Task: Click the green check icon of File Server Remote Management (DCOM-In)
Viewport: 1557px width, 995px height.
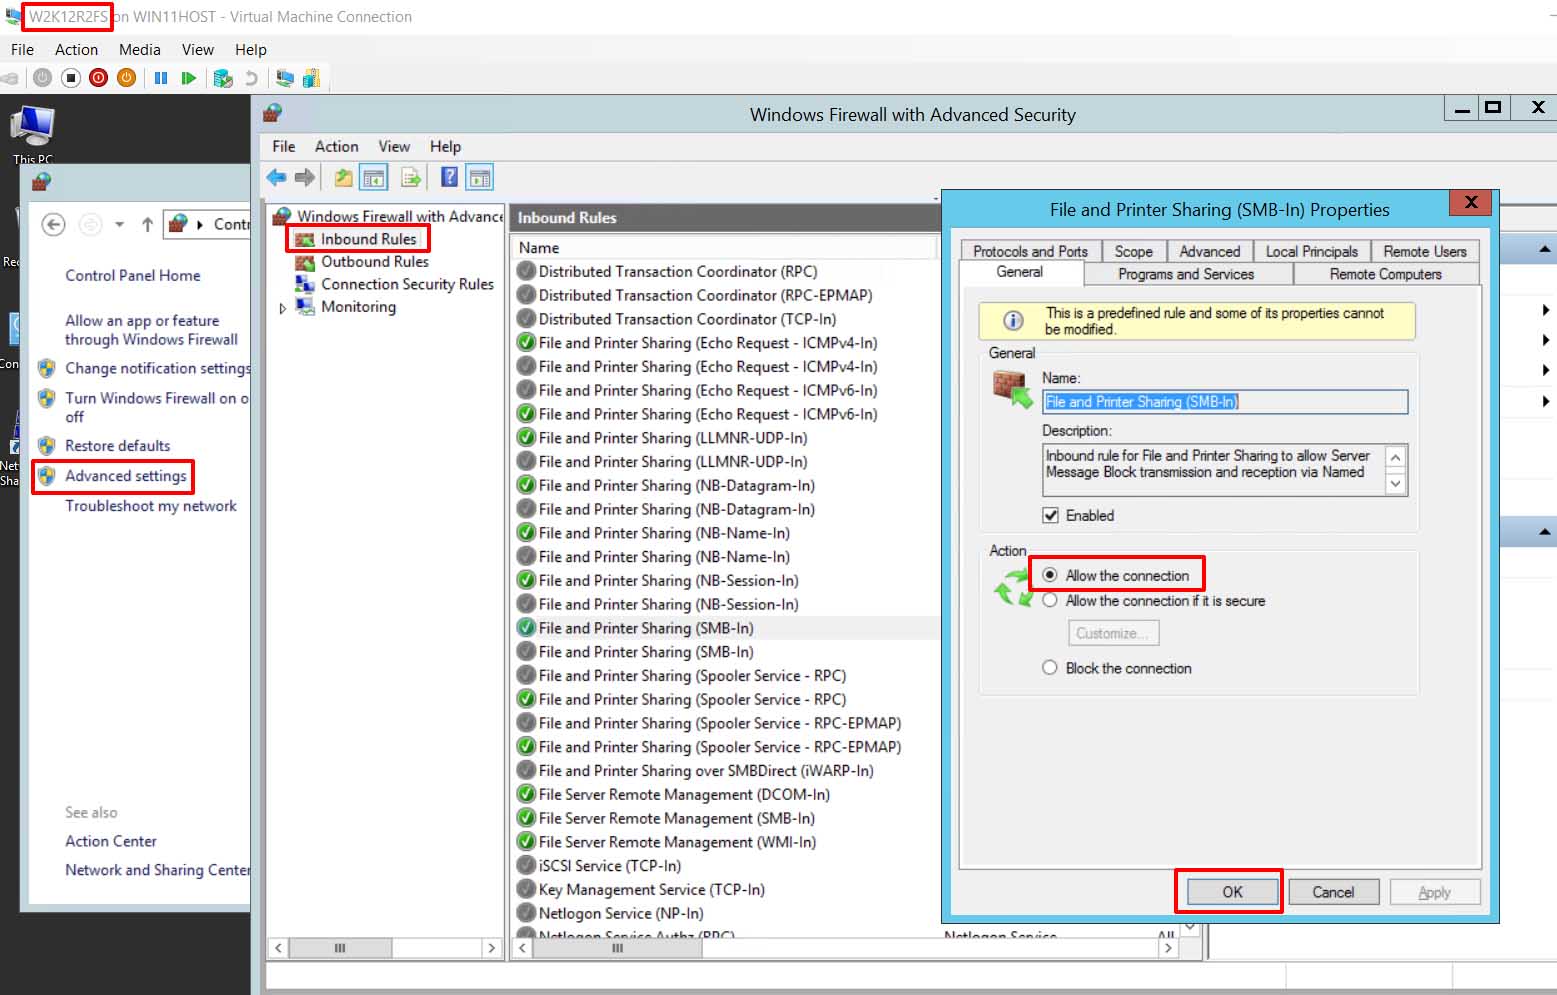Action: pyautogui.click(x=526, y=794)
